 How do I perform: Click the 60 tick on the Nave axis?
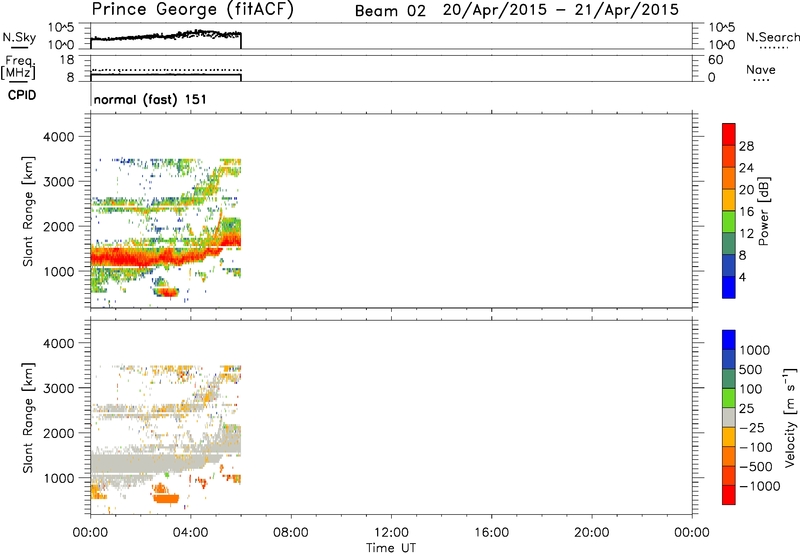click(716, 60)
